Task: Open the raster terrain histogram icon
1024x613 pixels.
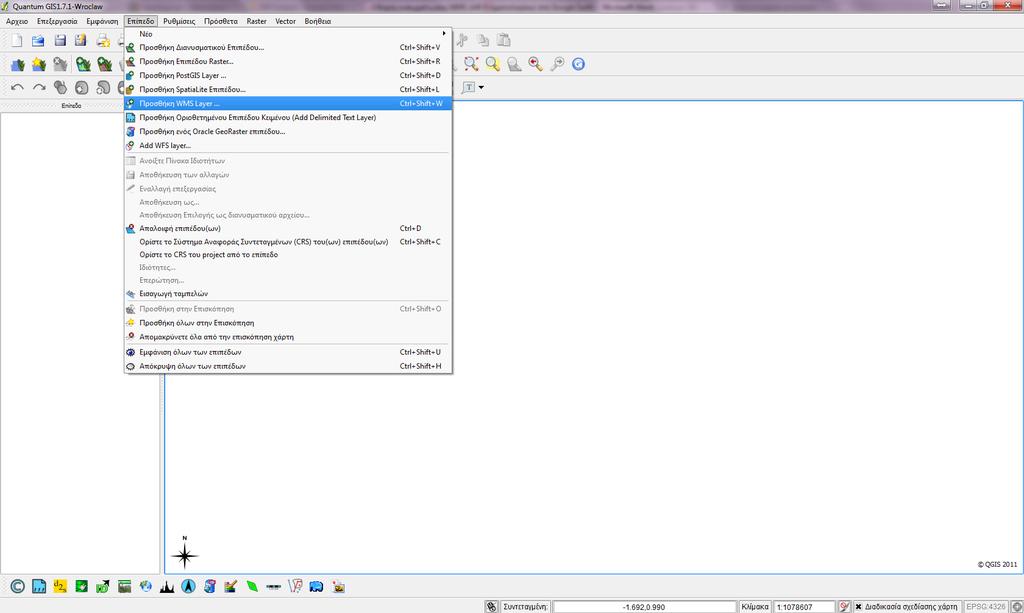Action: pos(167,586)
